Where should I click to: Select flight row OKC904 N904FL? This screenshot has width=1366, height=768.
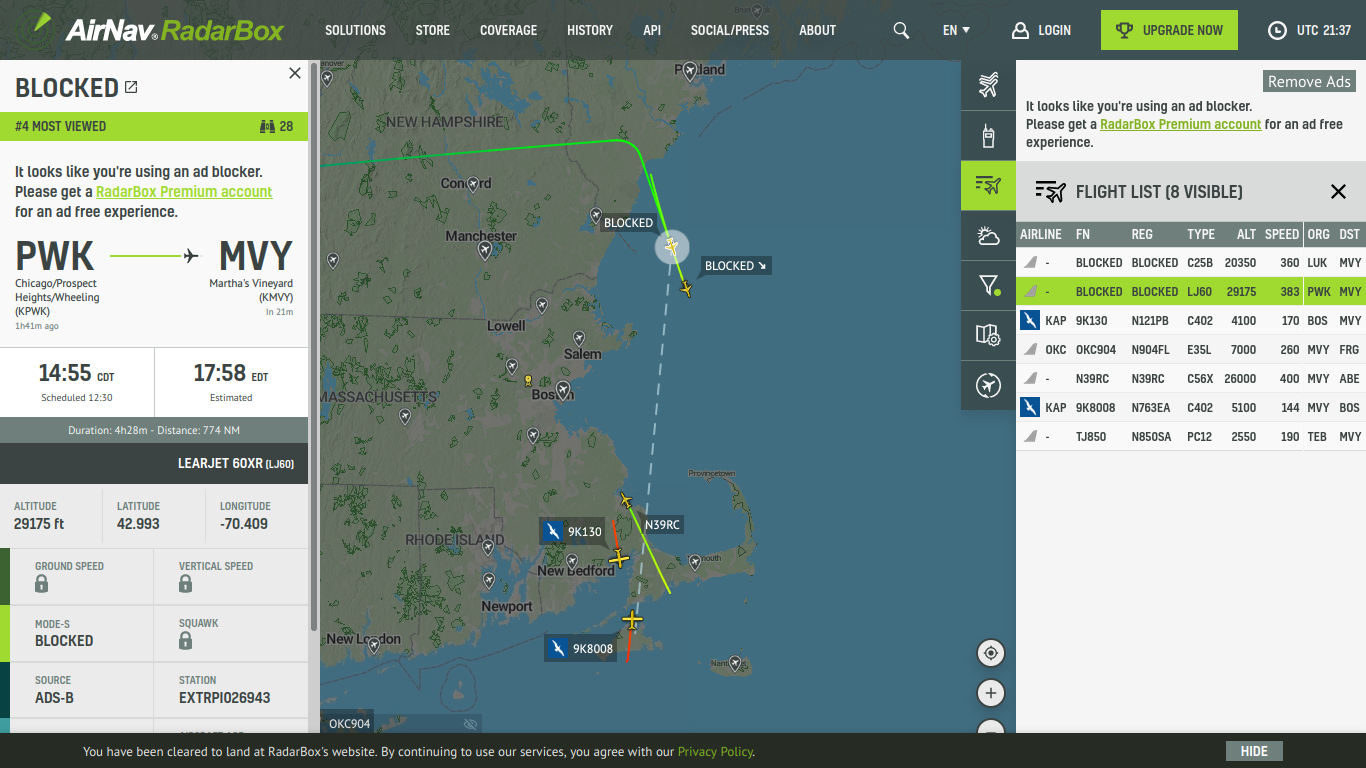click(1191, 350)
